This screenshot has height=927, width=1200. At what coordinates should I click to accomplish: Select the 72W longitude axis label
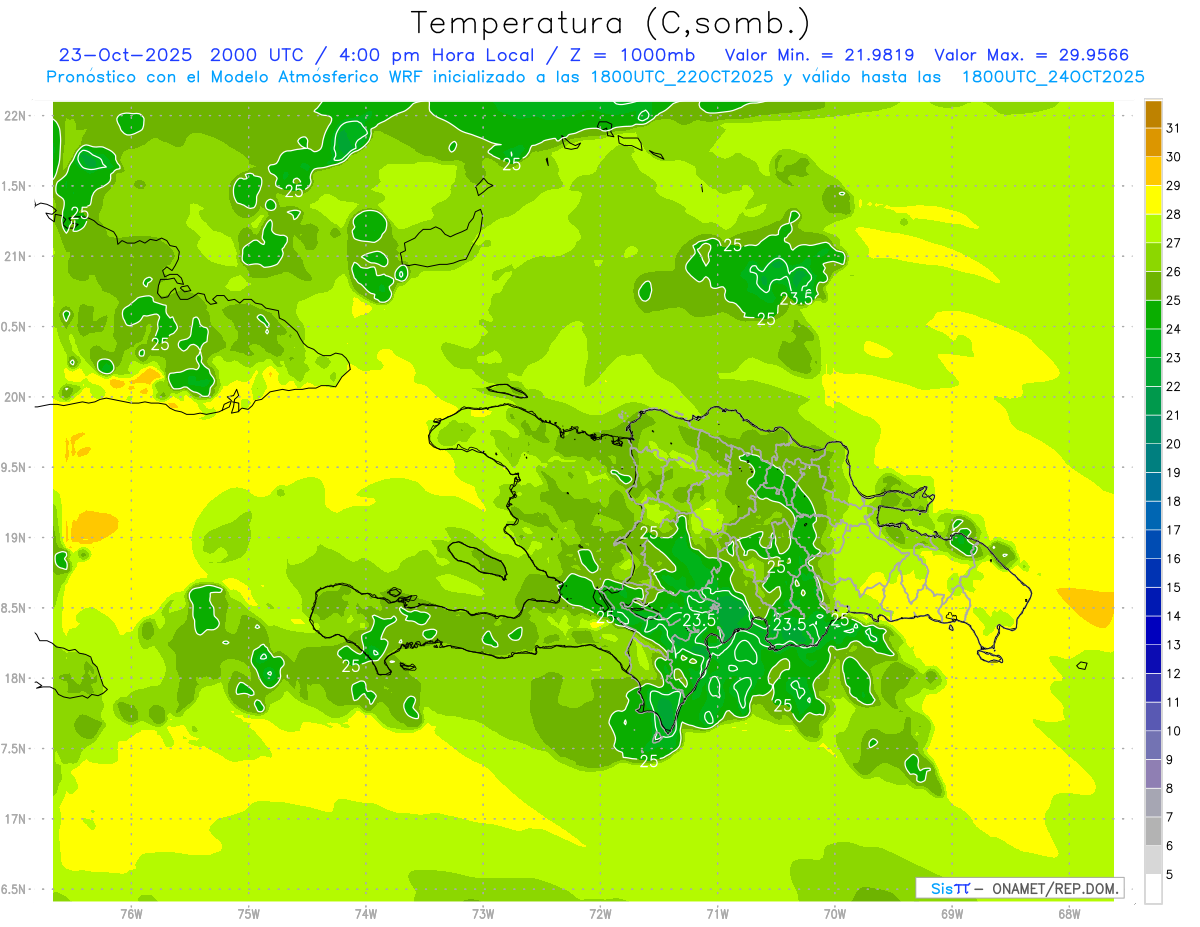click(600, 913)
